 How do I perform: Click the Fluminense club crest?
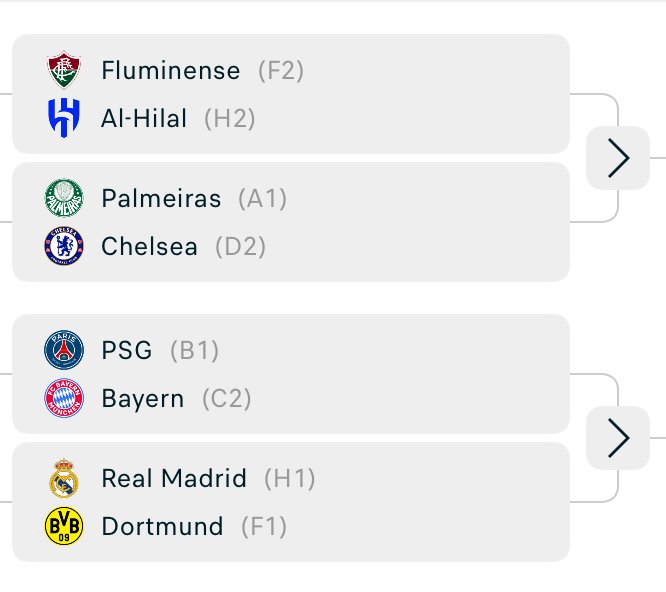point(64,70)
